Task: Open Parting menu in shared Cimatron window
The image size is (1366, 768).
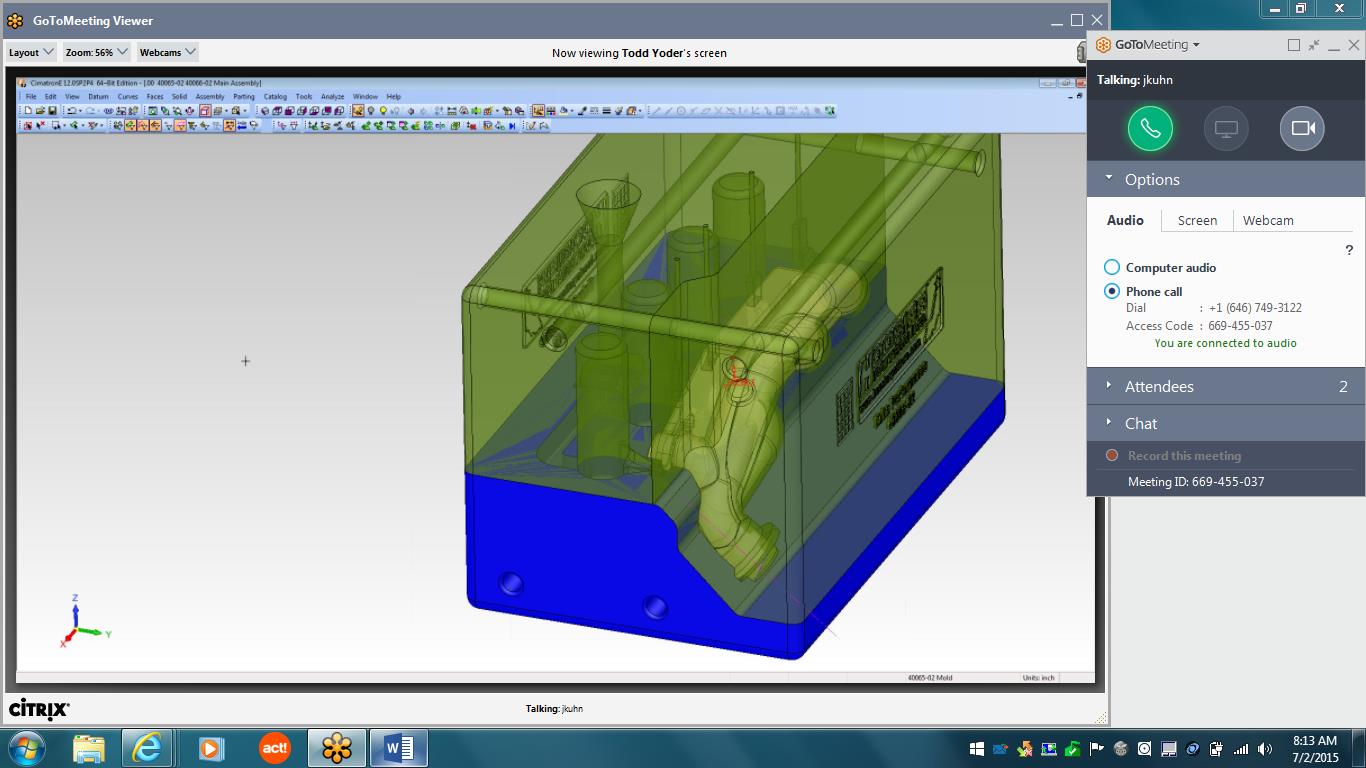Action: [x=244, y=97]
